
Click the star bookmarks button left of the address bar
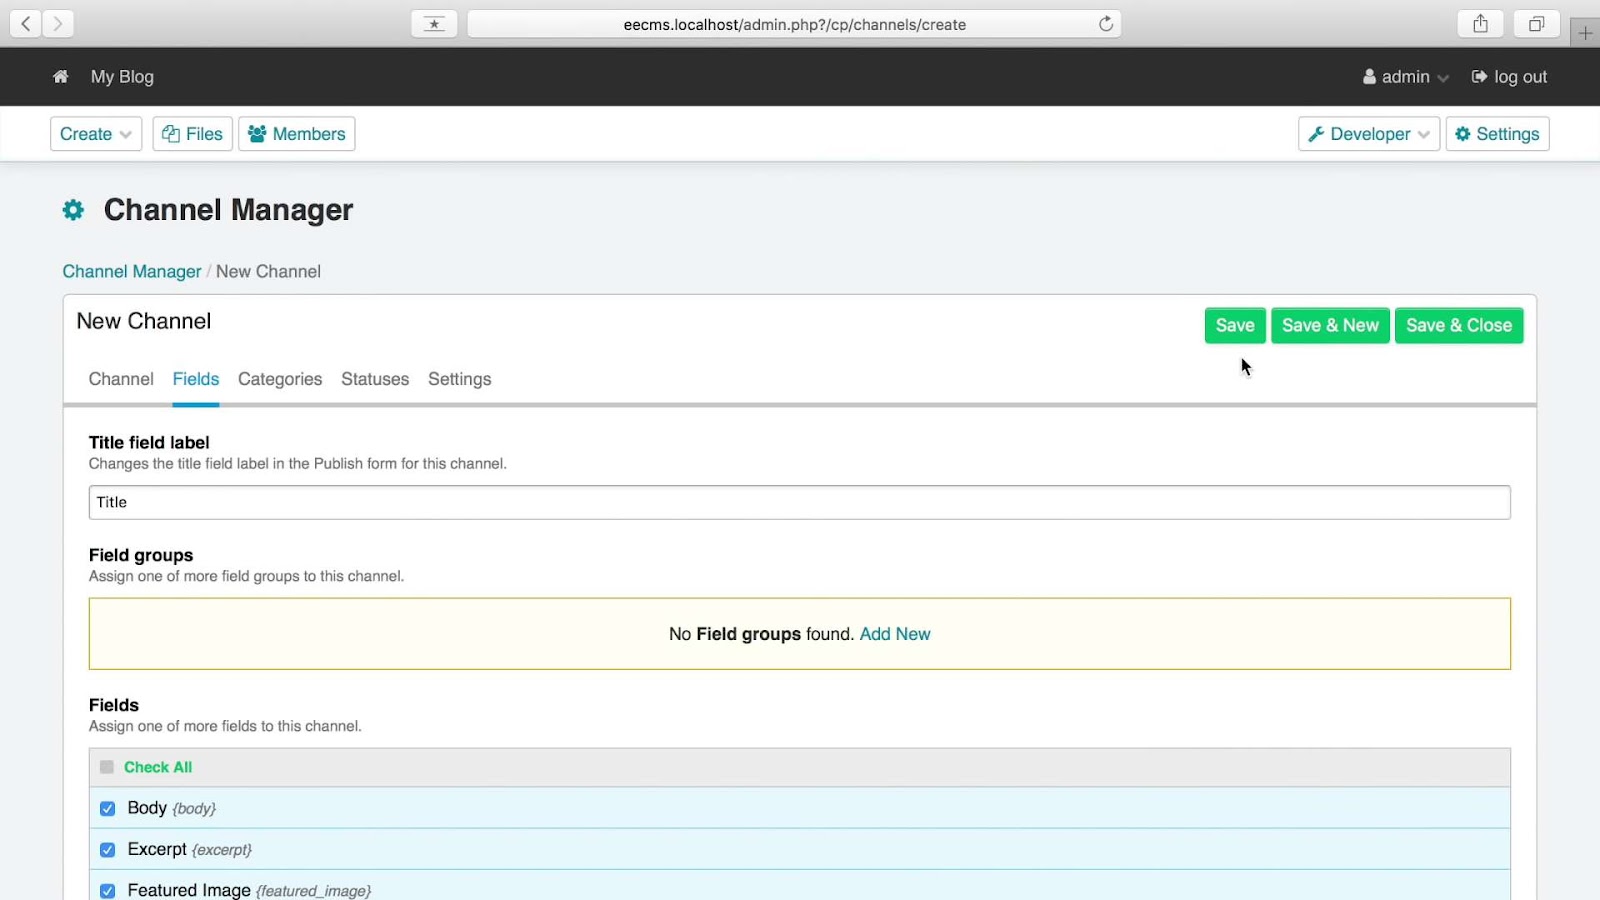434,24
